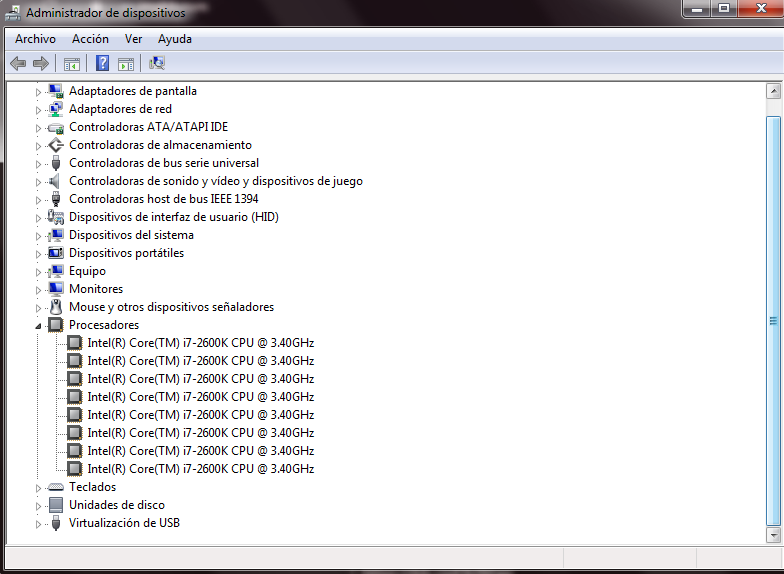The image size is (784, 574).
Task: Click the Dispositivos portátiles icon
Action: click(x=56, y=253)
